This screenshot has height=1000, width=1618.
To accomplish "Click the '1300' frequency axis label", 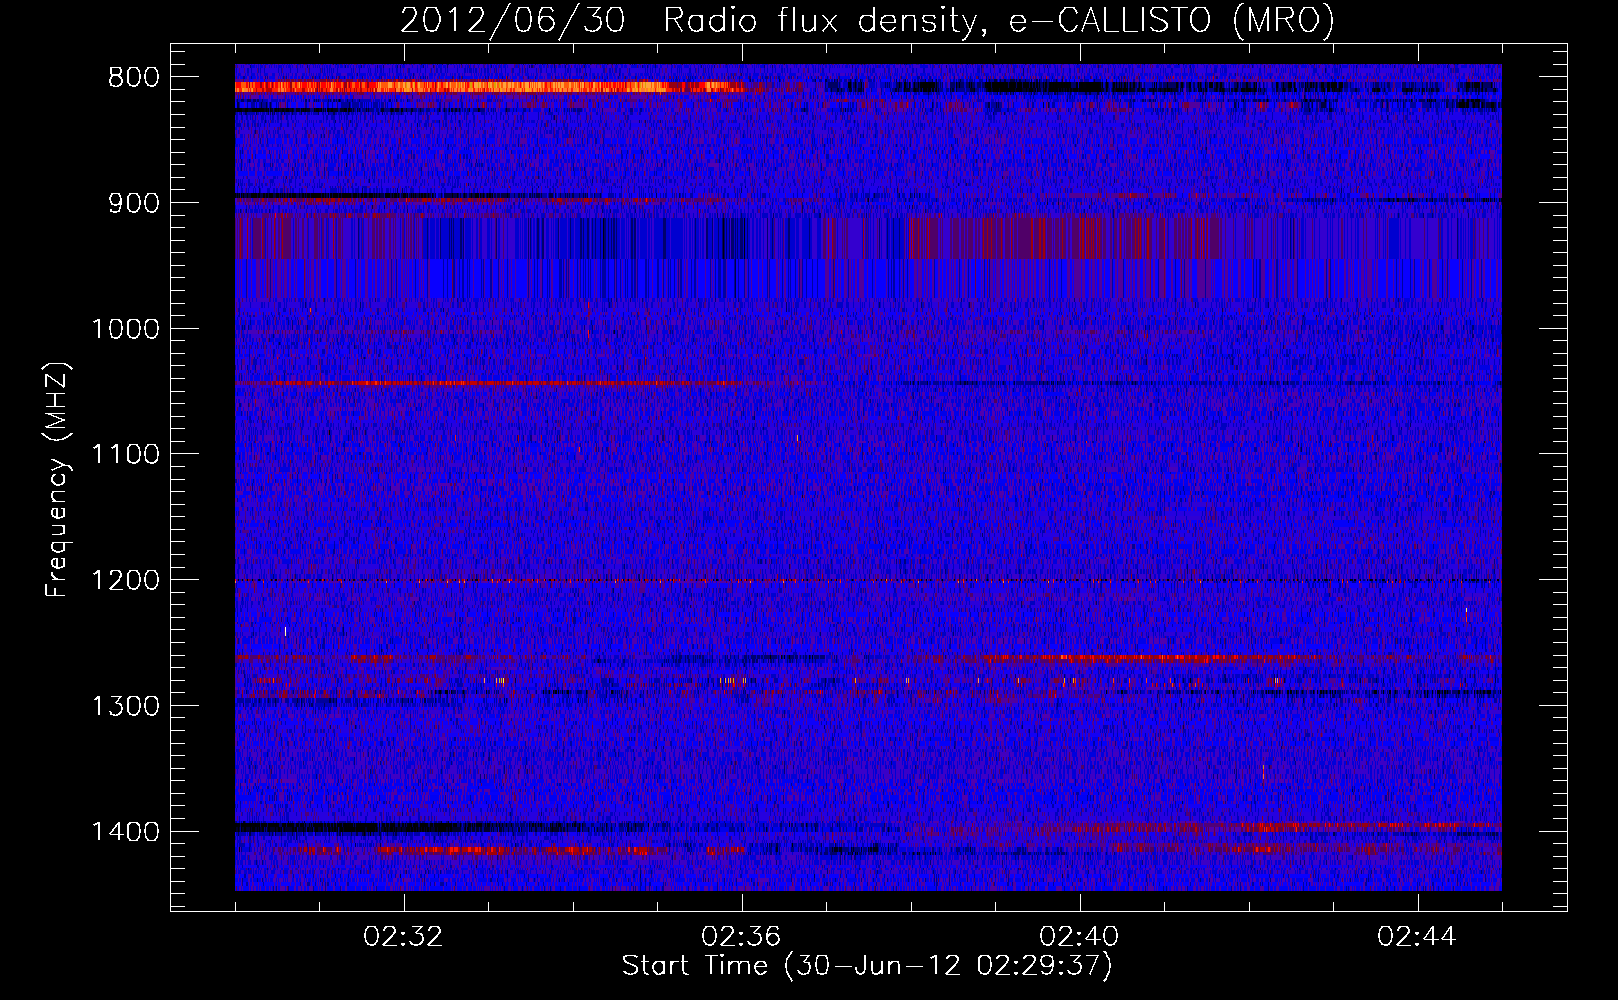I will pos(125,707).
